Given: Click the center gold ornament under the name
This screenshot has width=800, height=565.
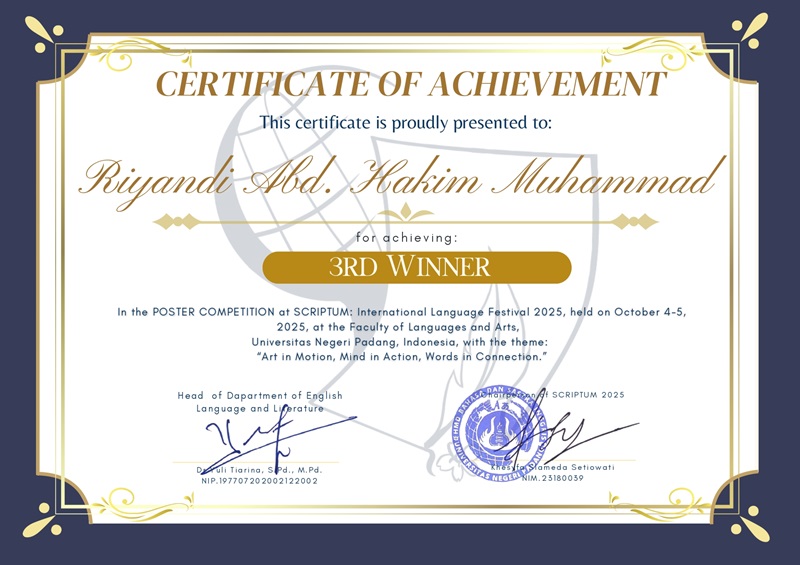Looking at the screenshot, I should pos(409,212).
